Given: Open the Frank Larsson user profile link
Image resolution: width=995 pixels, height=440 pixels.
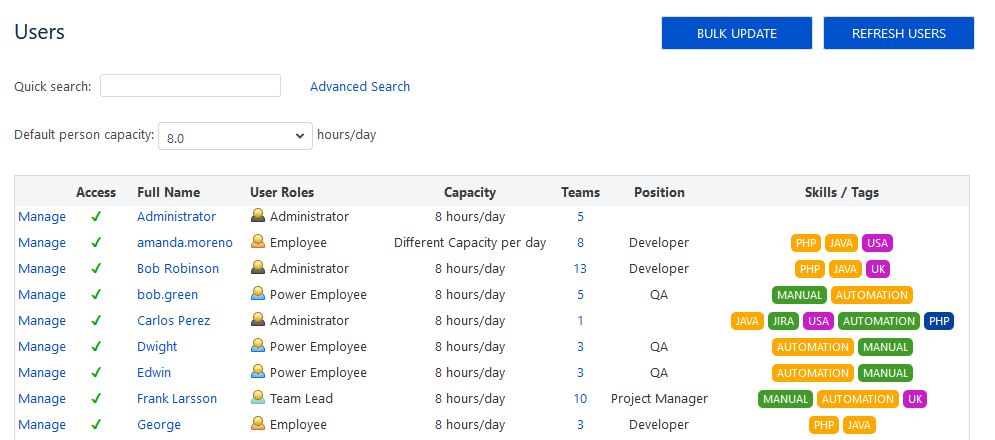Looking at the screenshot, I should tap(177, 399).
